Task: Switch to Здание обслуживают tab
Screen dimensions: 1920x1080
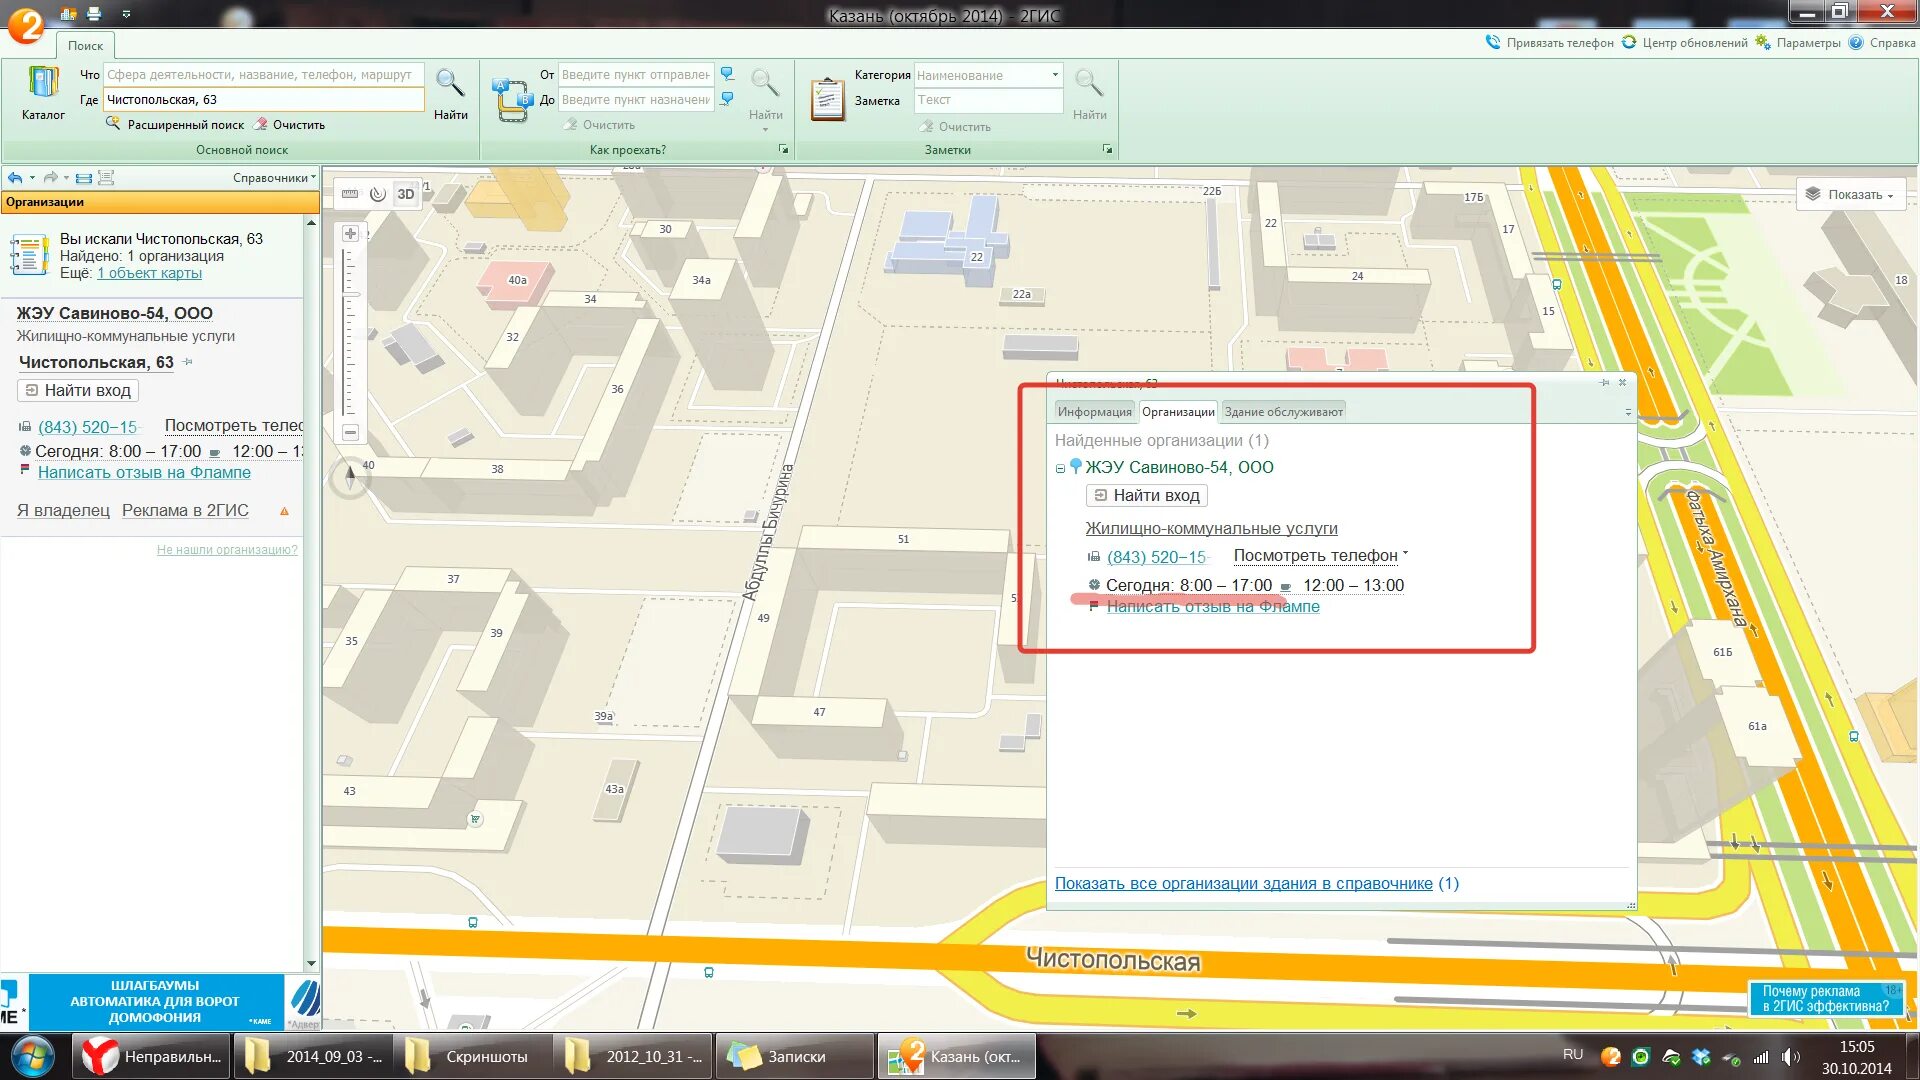Action: (x=1283, y=412)
